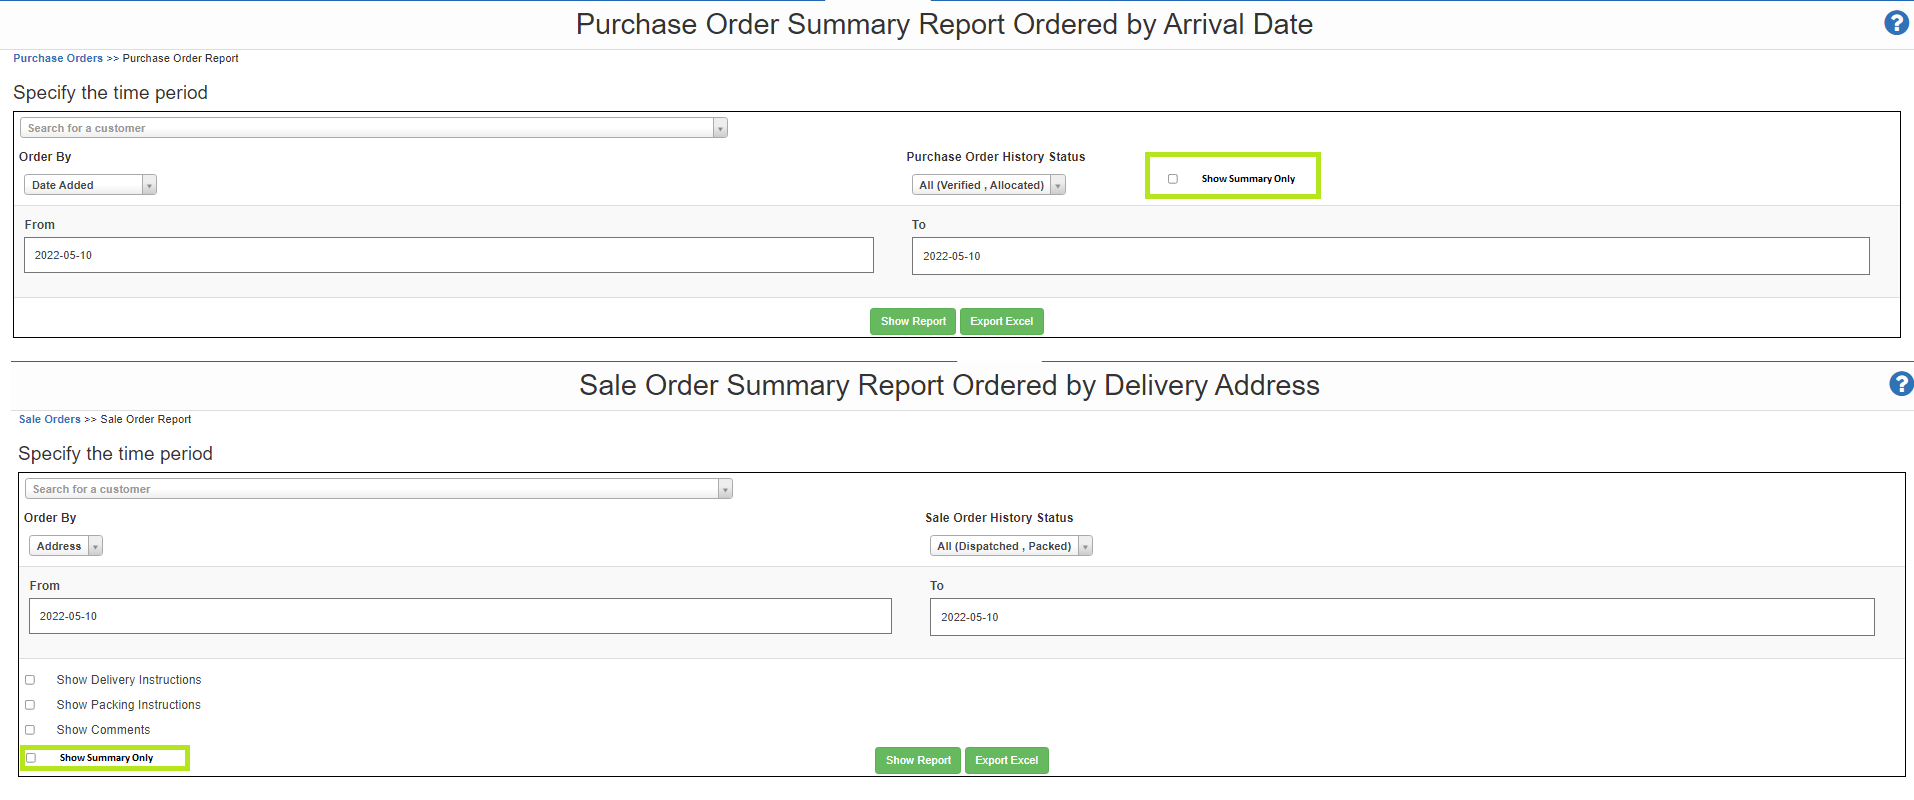Click Show Report for sale orders
Image resolution: width=1914 pixels, height=800 pixels.
(917, 760)
